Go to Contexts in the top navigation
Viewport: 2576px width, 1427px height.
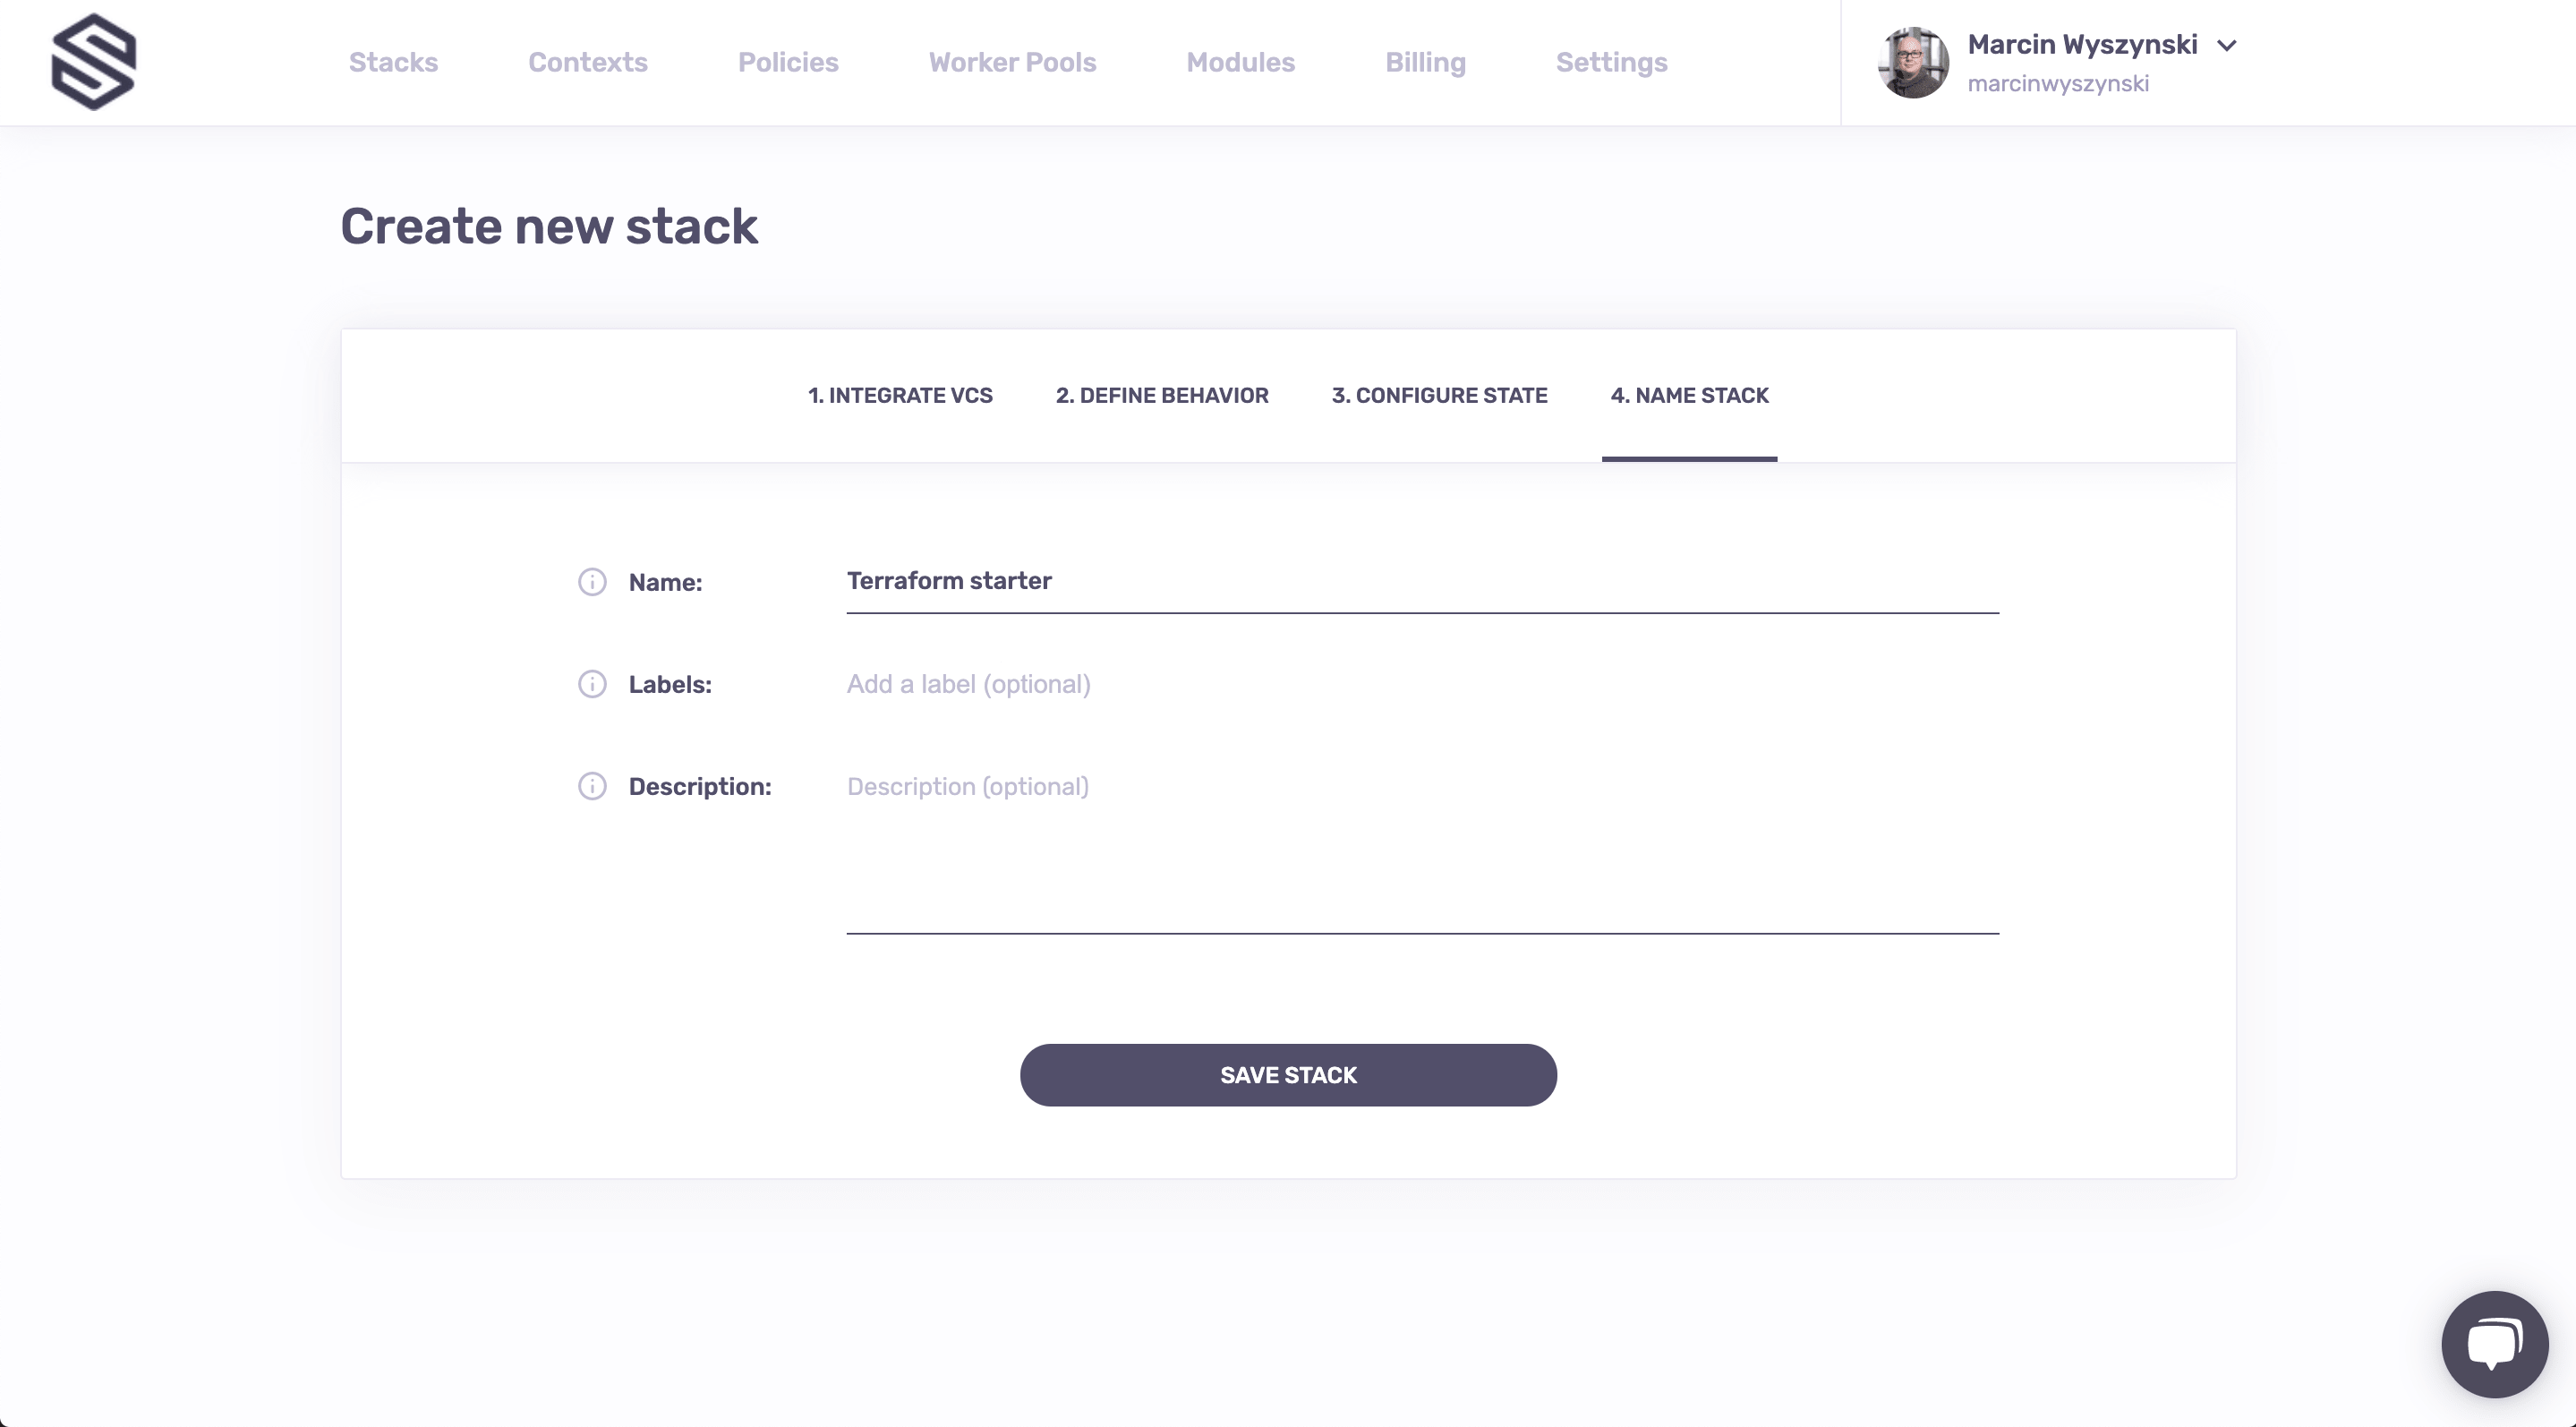(588, 62)
